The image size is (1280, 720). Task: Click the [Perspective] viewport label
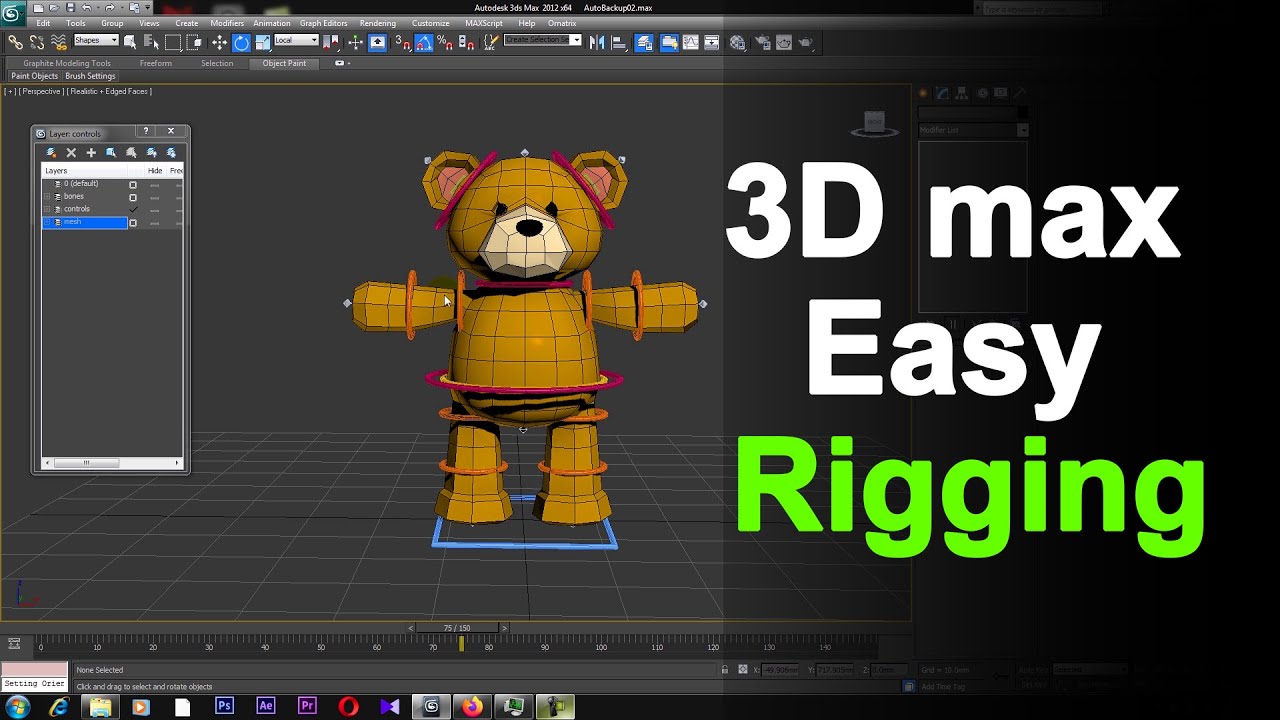point(41,91)
